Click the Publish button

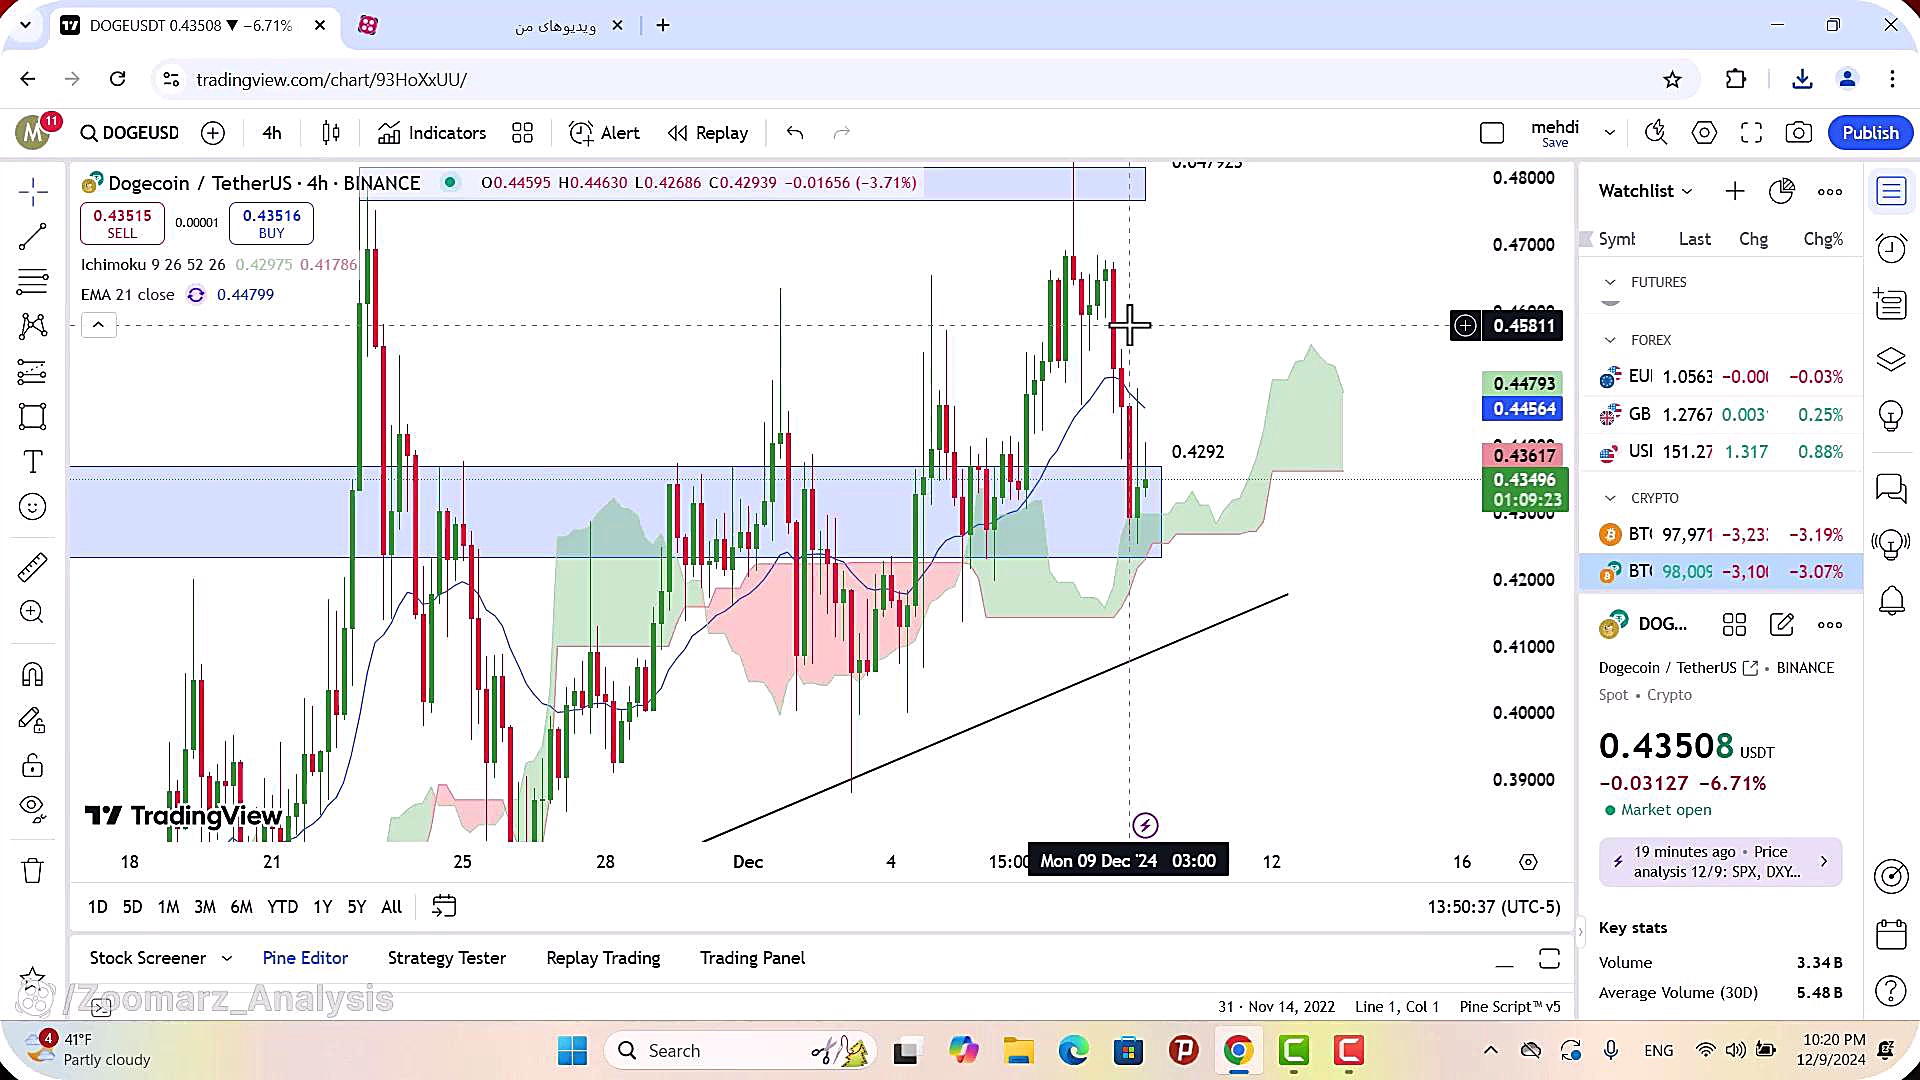1870,133
